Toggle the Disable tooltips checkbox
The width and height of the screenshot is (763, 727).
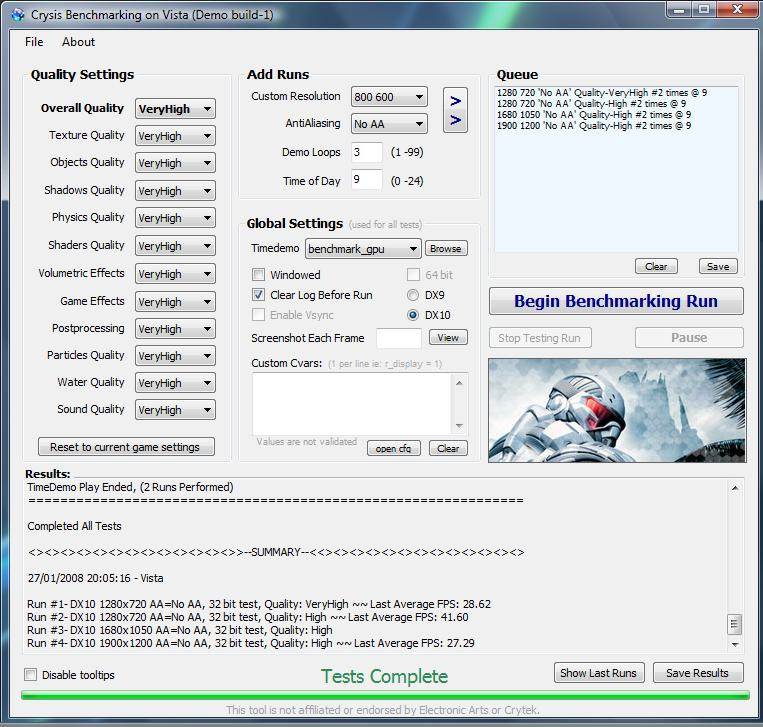pyautogui.click(x=31, y=675)
